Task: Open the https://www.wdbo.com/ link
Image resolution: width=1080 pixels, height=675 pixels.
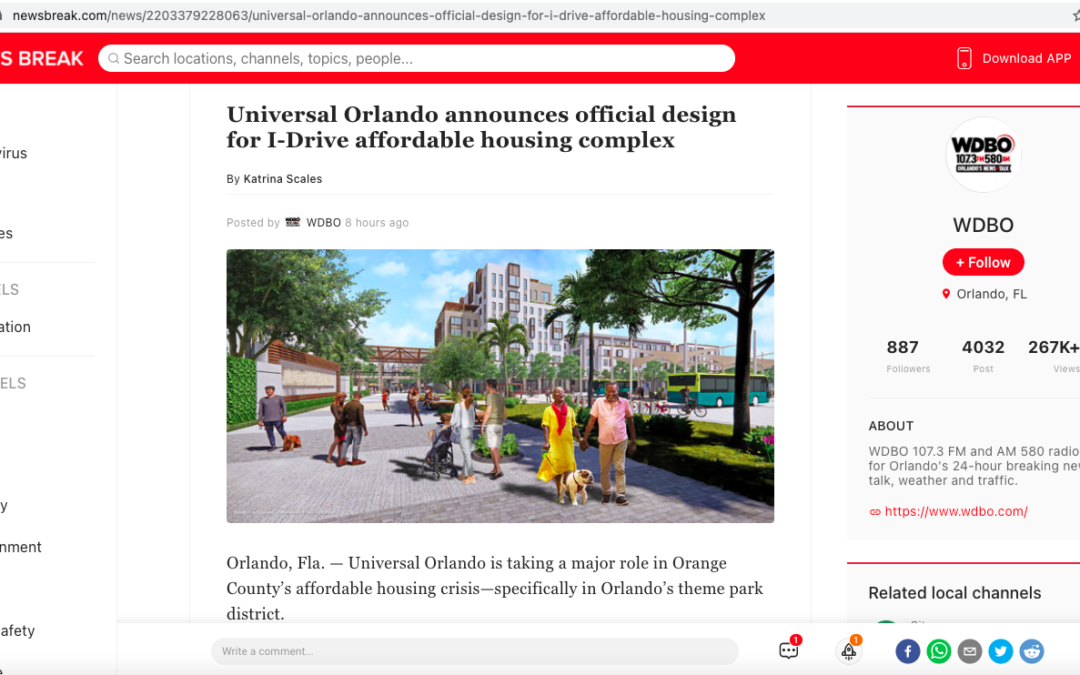Action: coord(956,512)
